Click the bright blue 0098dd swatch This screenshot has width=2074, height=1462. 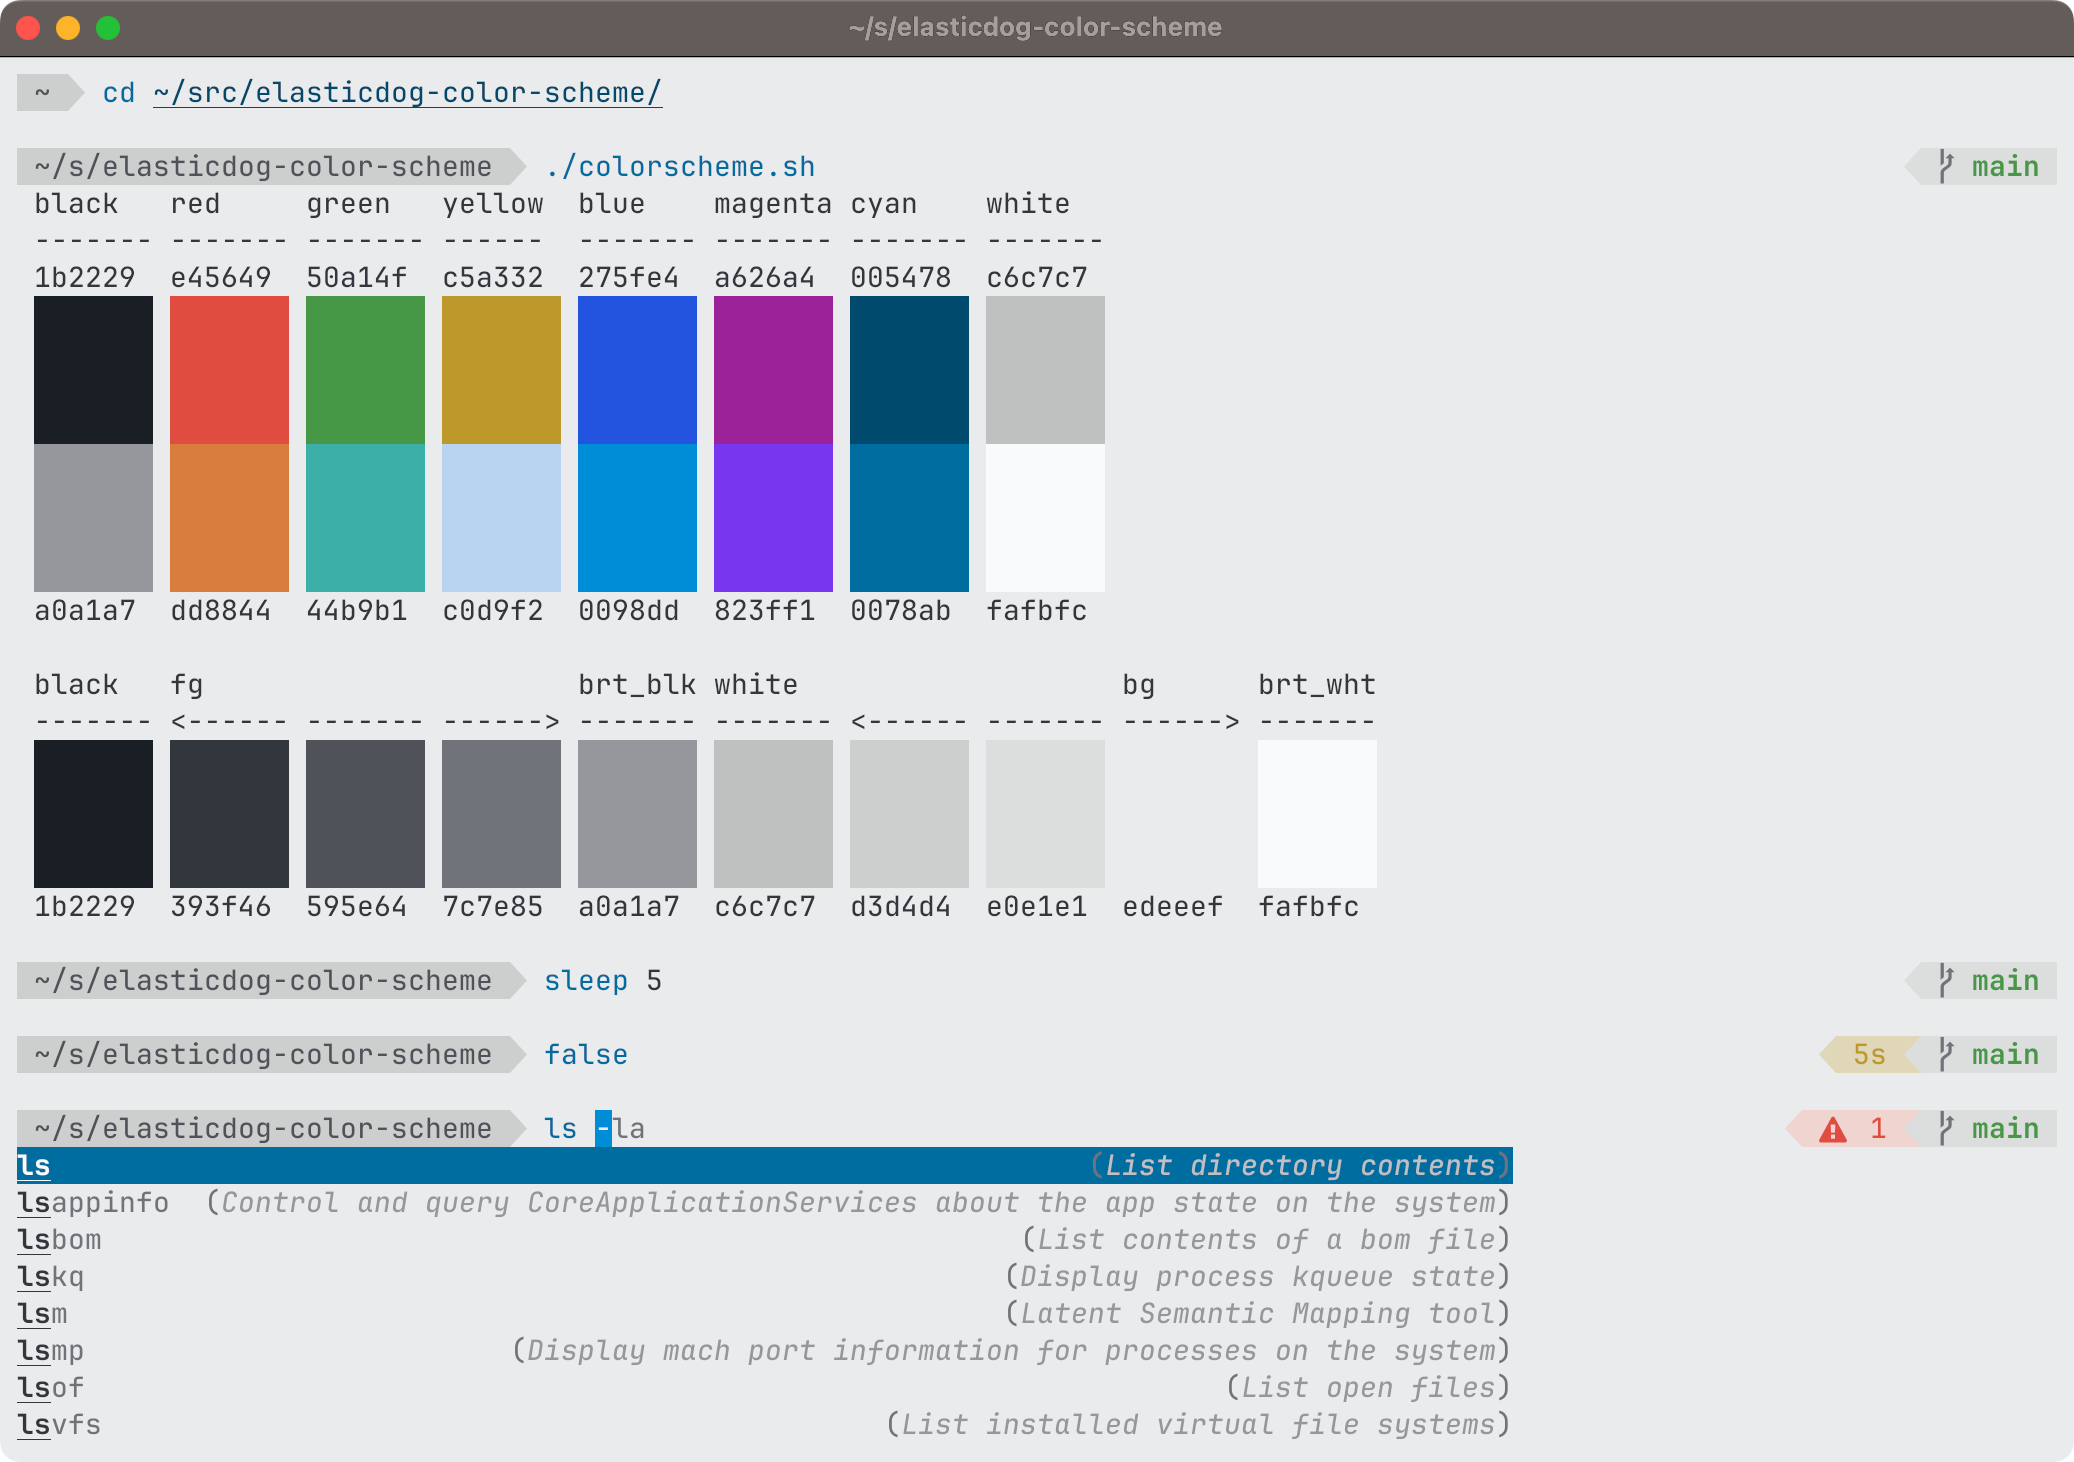(x=637, y=518)
